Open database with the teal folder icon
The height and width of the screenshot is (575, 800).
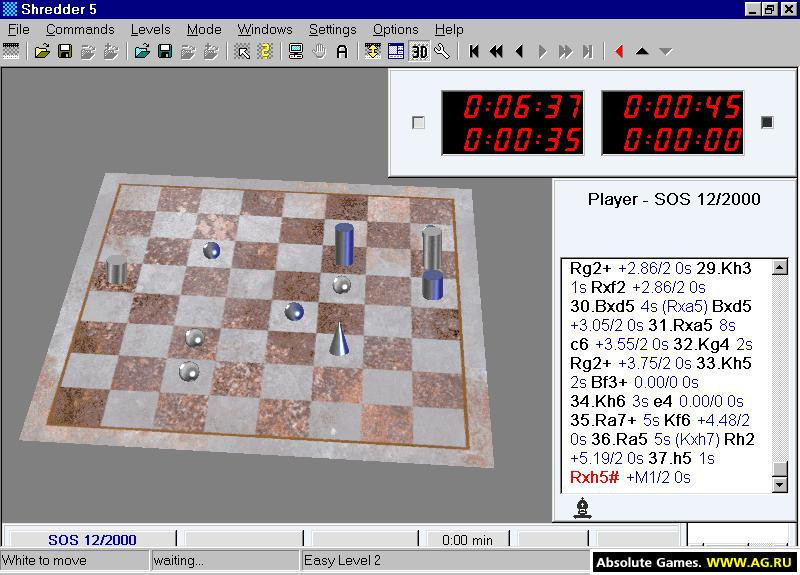point(142,52)
